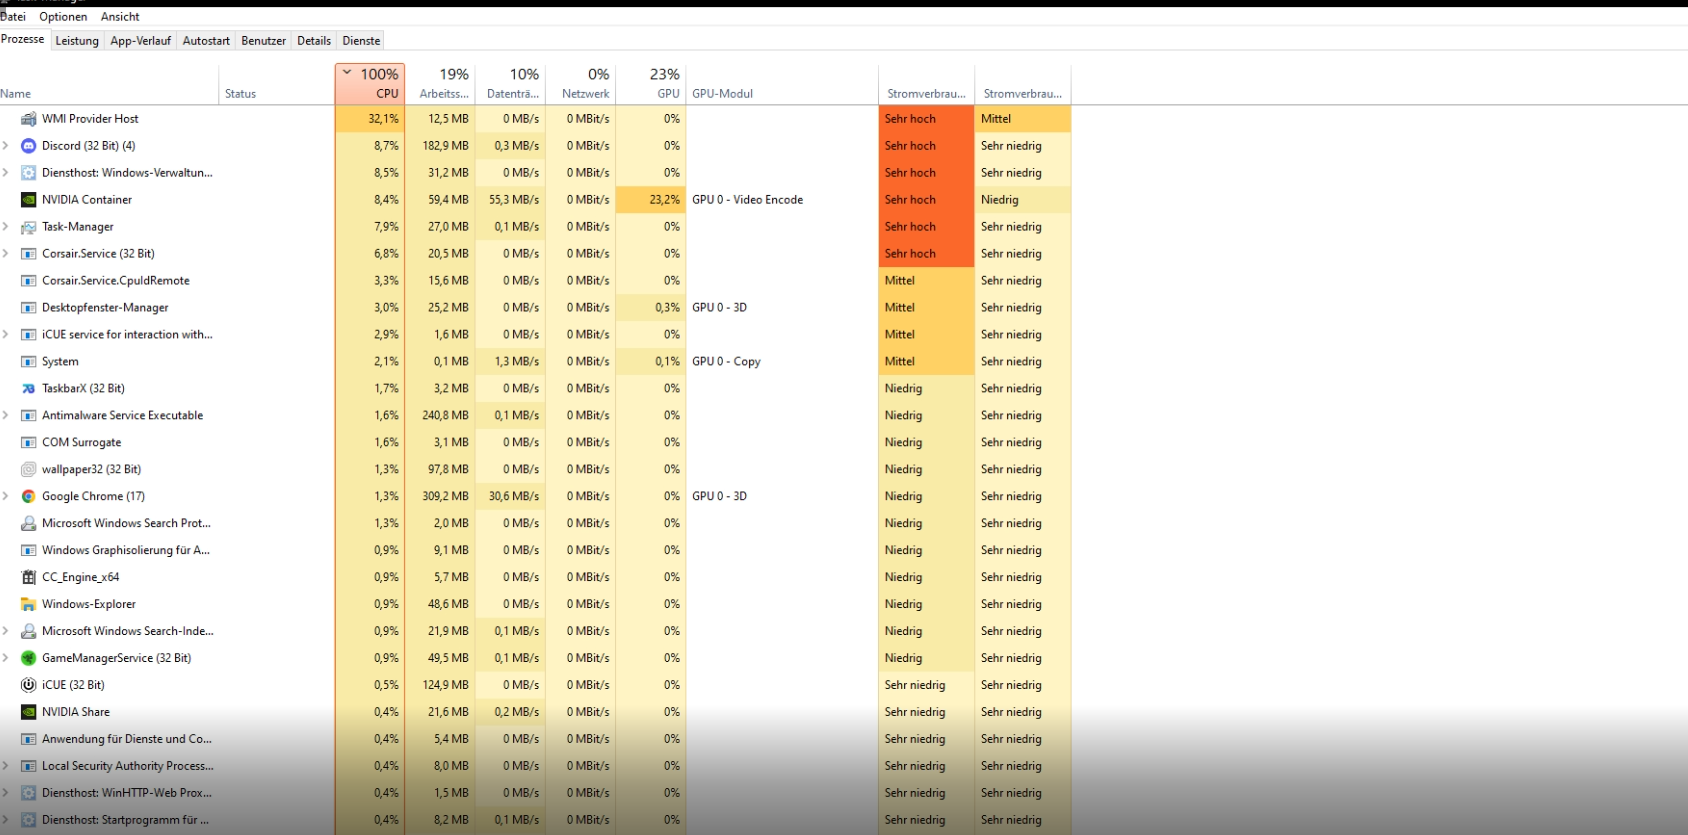The image size is (1688, 835).
Task: Sort by GPU-Modul column header
Action: click(782, 84)
